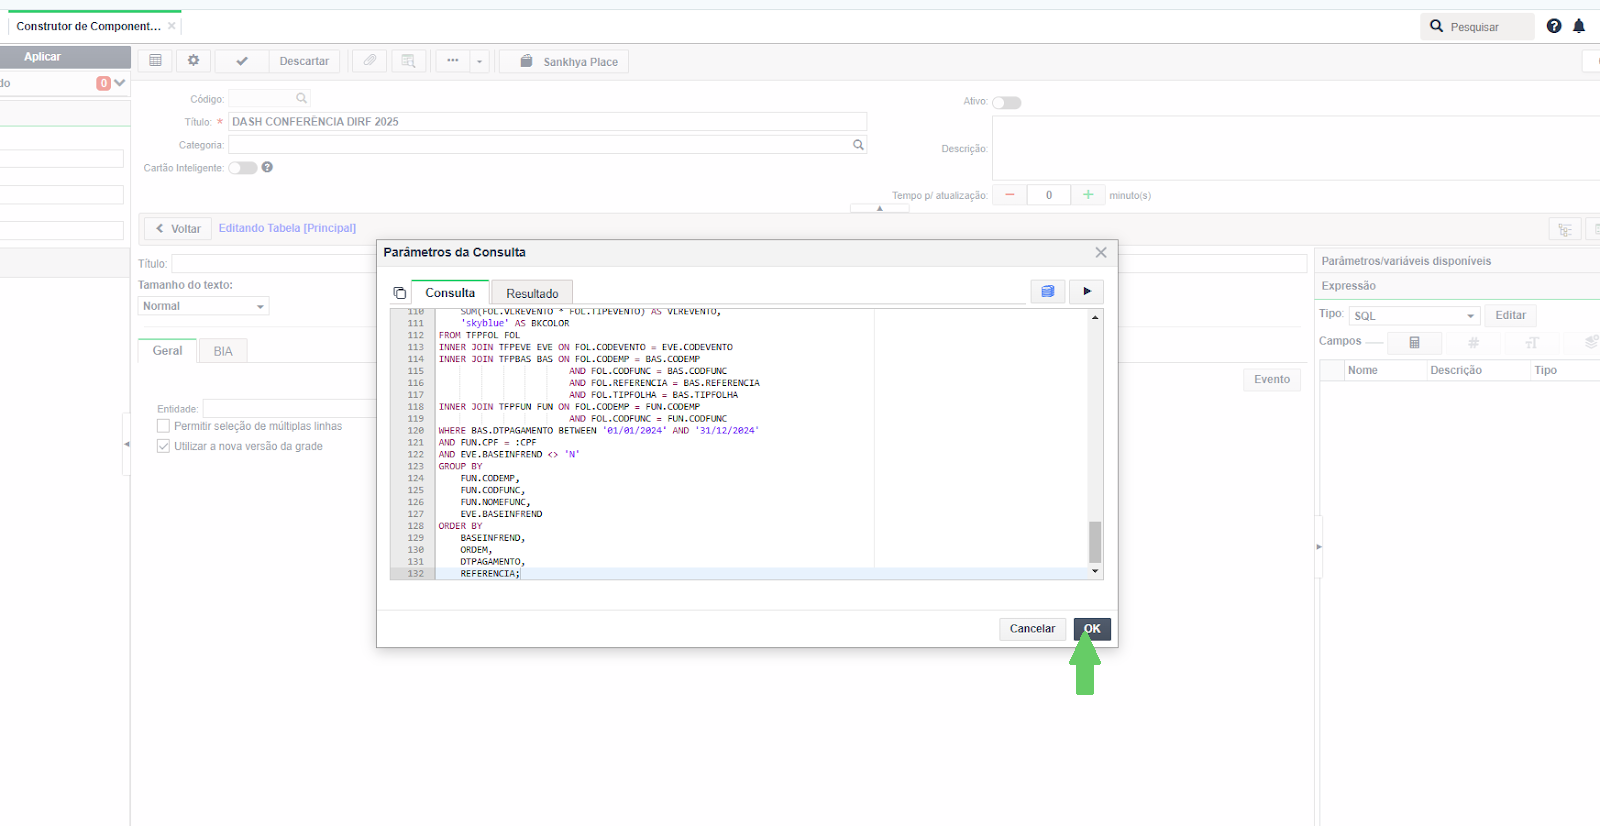Screen dimensions: 1600x826
Task: Switch to the Resultado tab
Action: coord(532,293)
